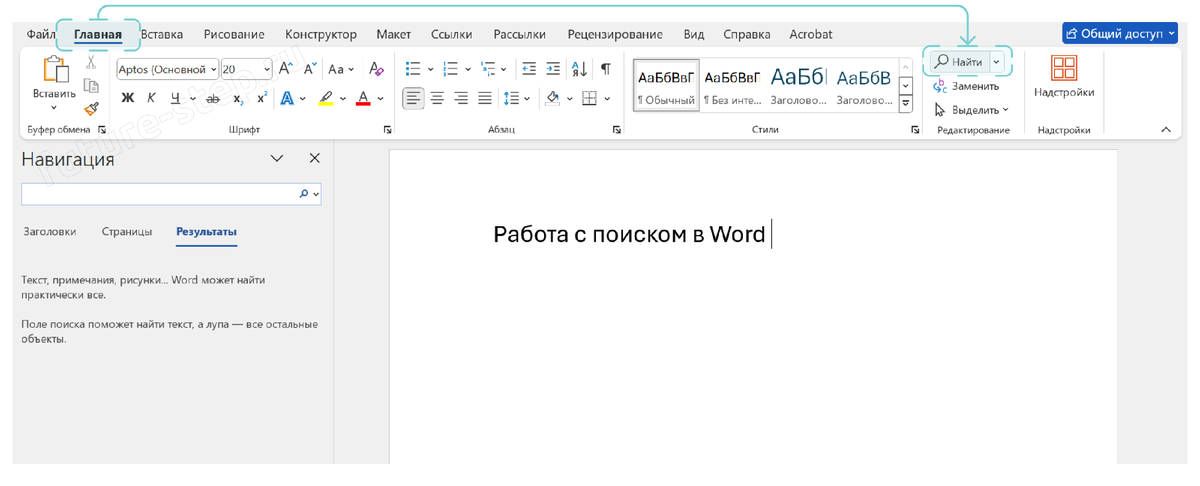Click the Найти search button
This screenshot has width=1200, height=486.
tap(959, 62)
